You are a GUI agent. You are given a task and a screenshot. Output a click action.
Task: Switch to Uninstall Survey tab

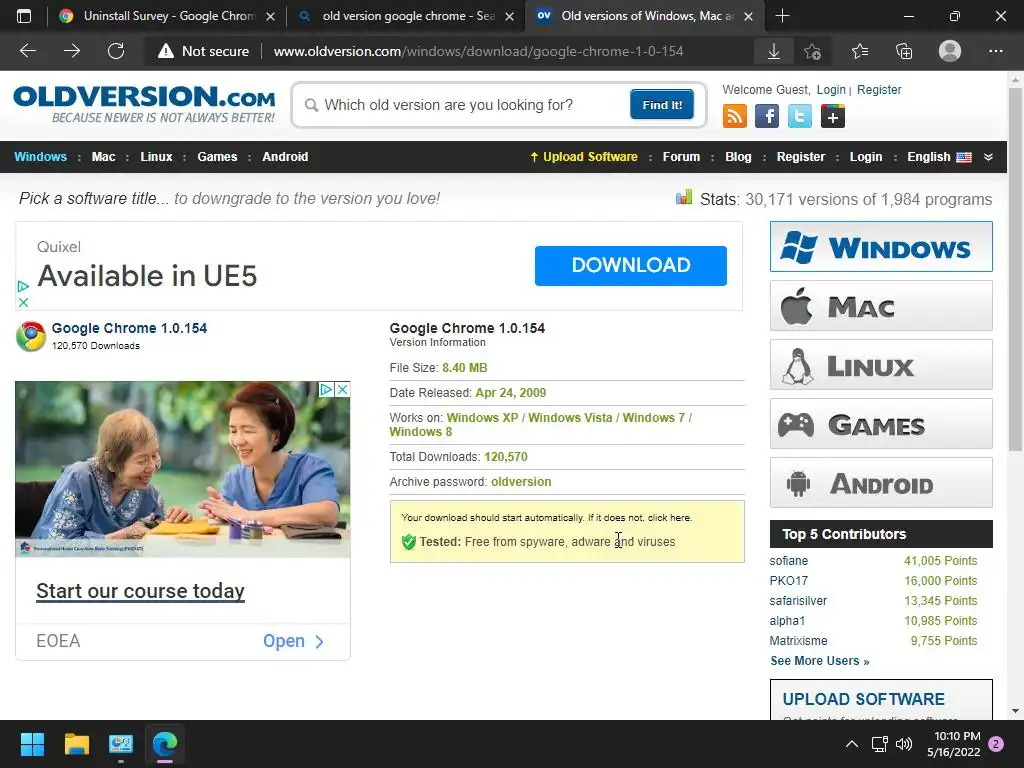168,16
